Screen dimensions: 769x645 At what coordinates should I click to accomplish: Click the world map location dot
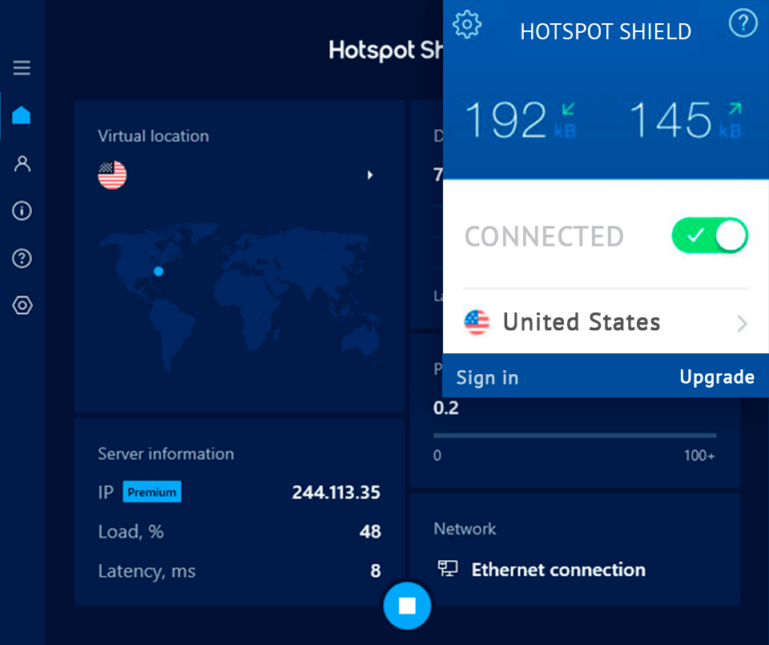[x=158, y=271]
